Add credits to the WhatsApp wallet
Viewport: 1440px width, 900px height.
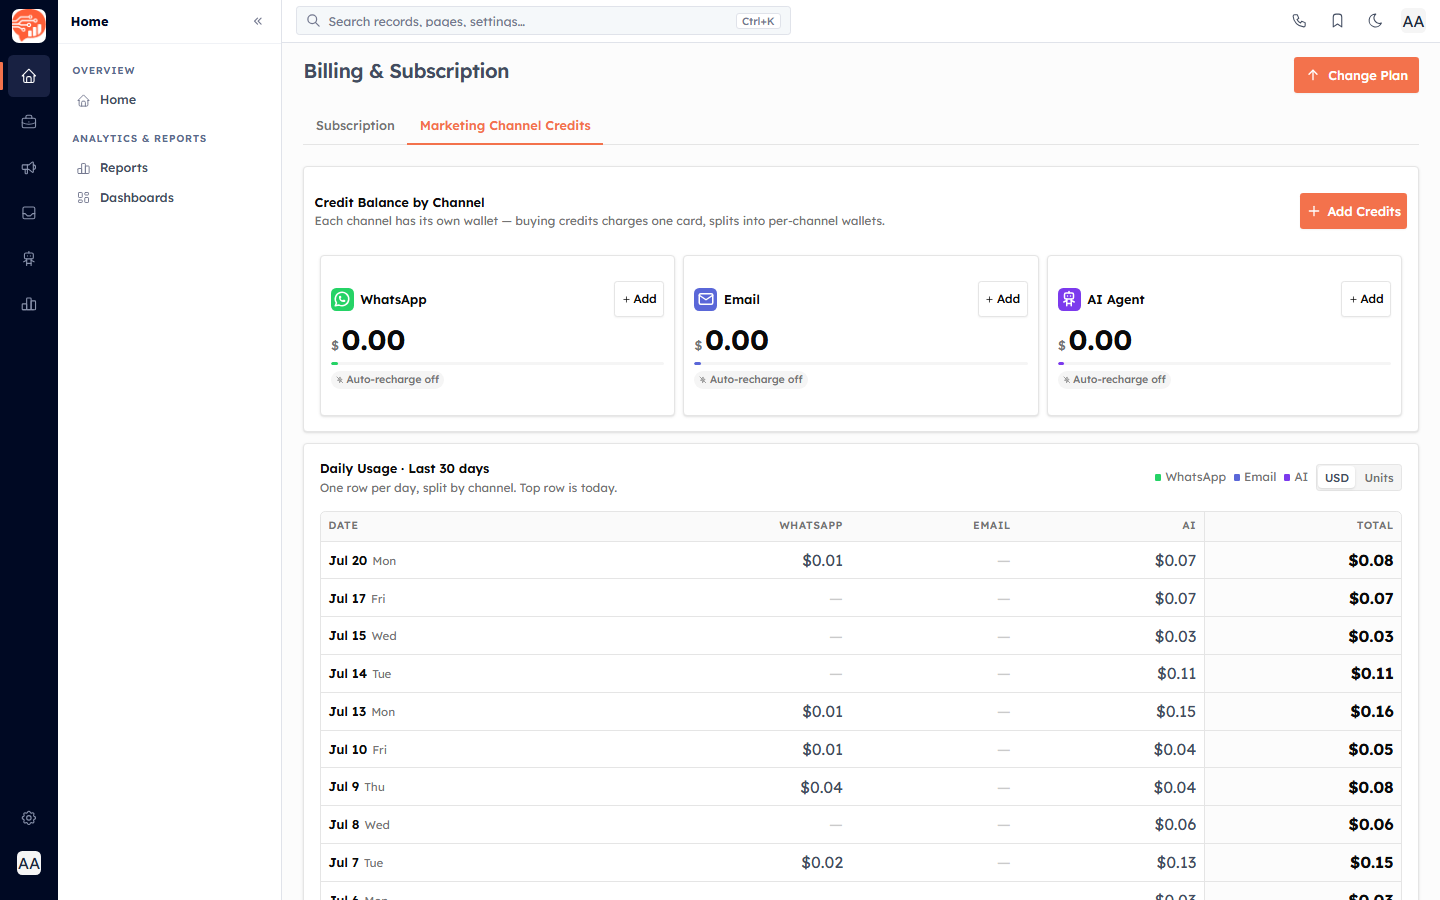[639, 299]
